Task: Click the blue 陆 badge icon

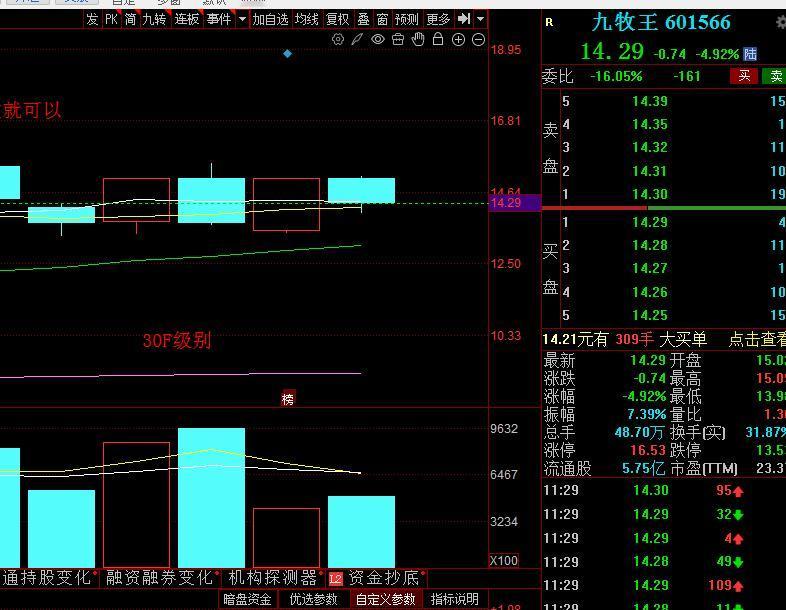Action: coord(750,54)
